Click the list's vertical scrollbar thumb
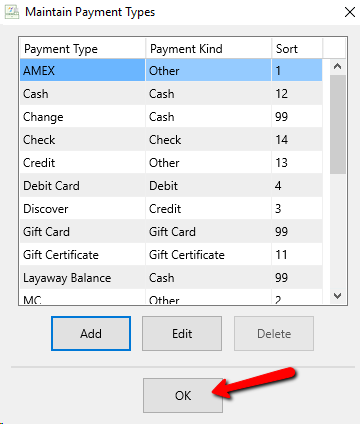The width and height of the screenshot is (360, 426). 338,124
